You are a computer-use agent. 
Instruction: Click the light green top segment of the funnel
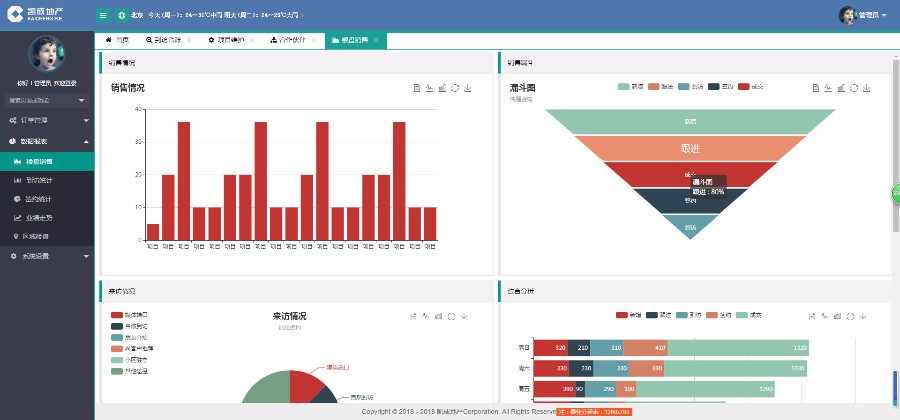pos(690,122)
